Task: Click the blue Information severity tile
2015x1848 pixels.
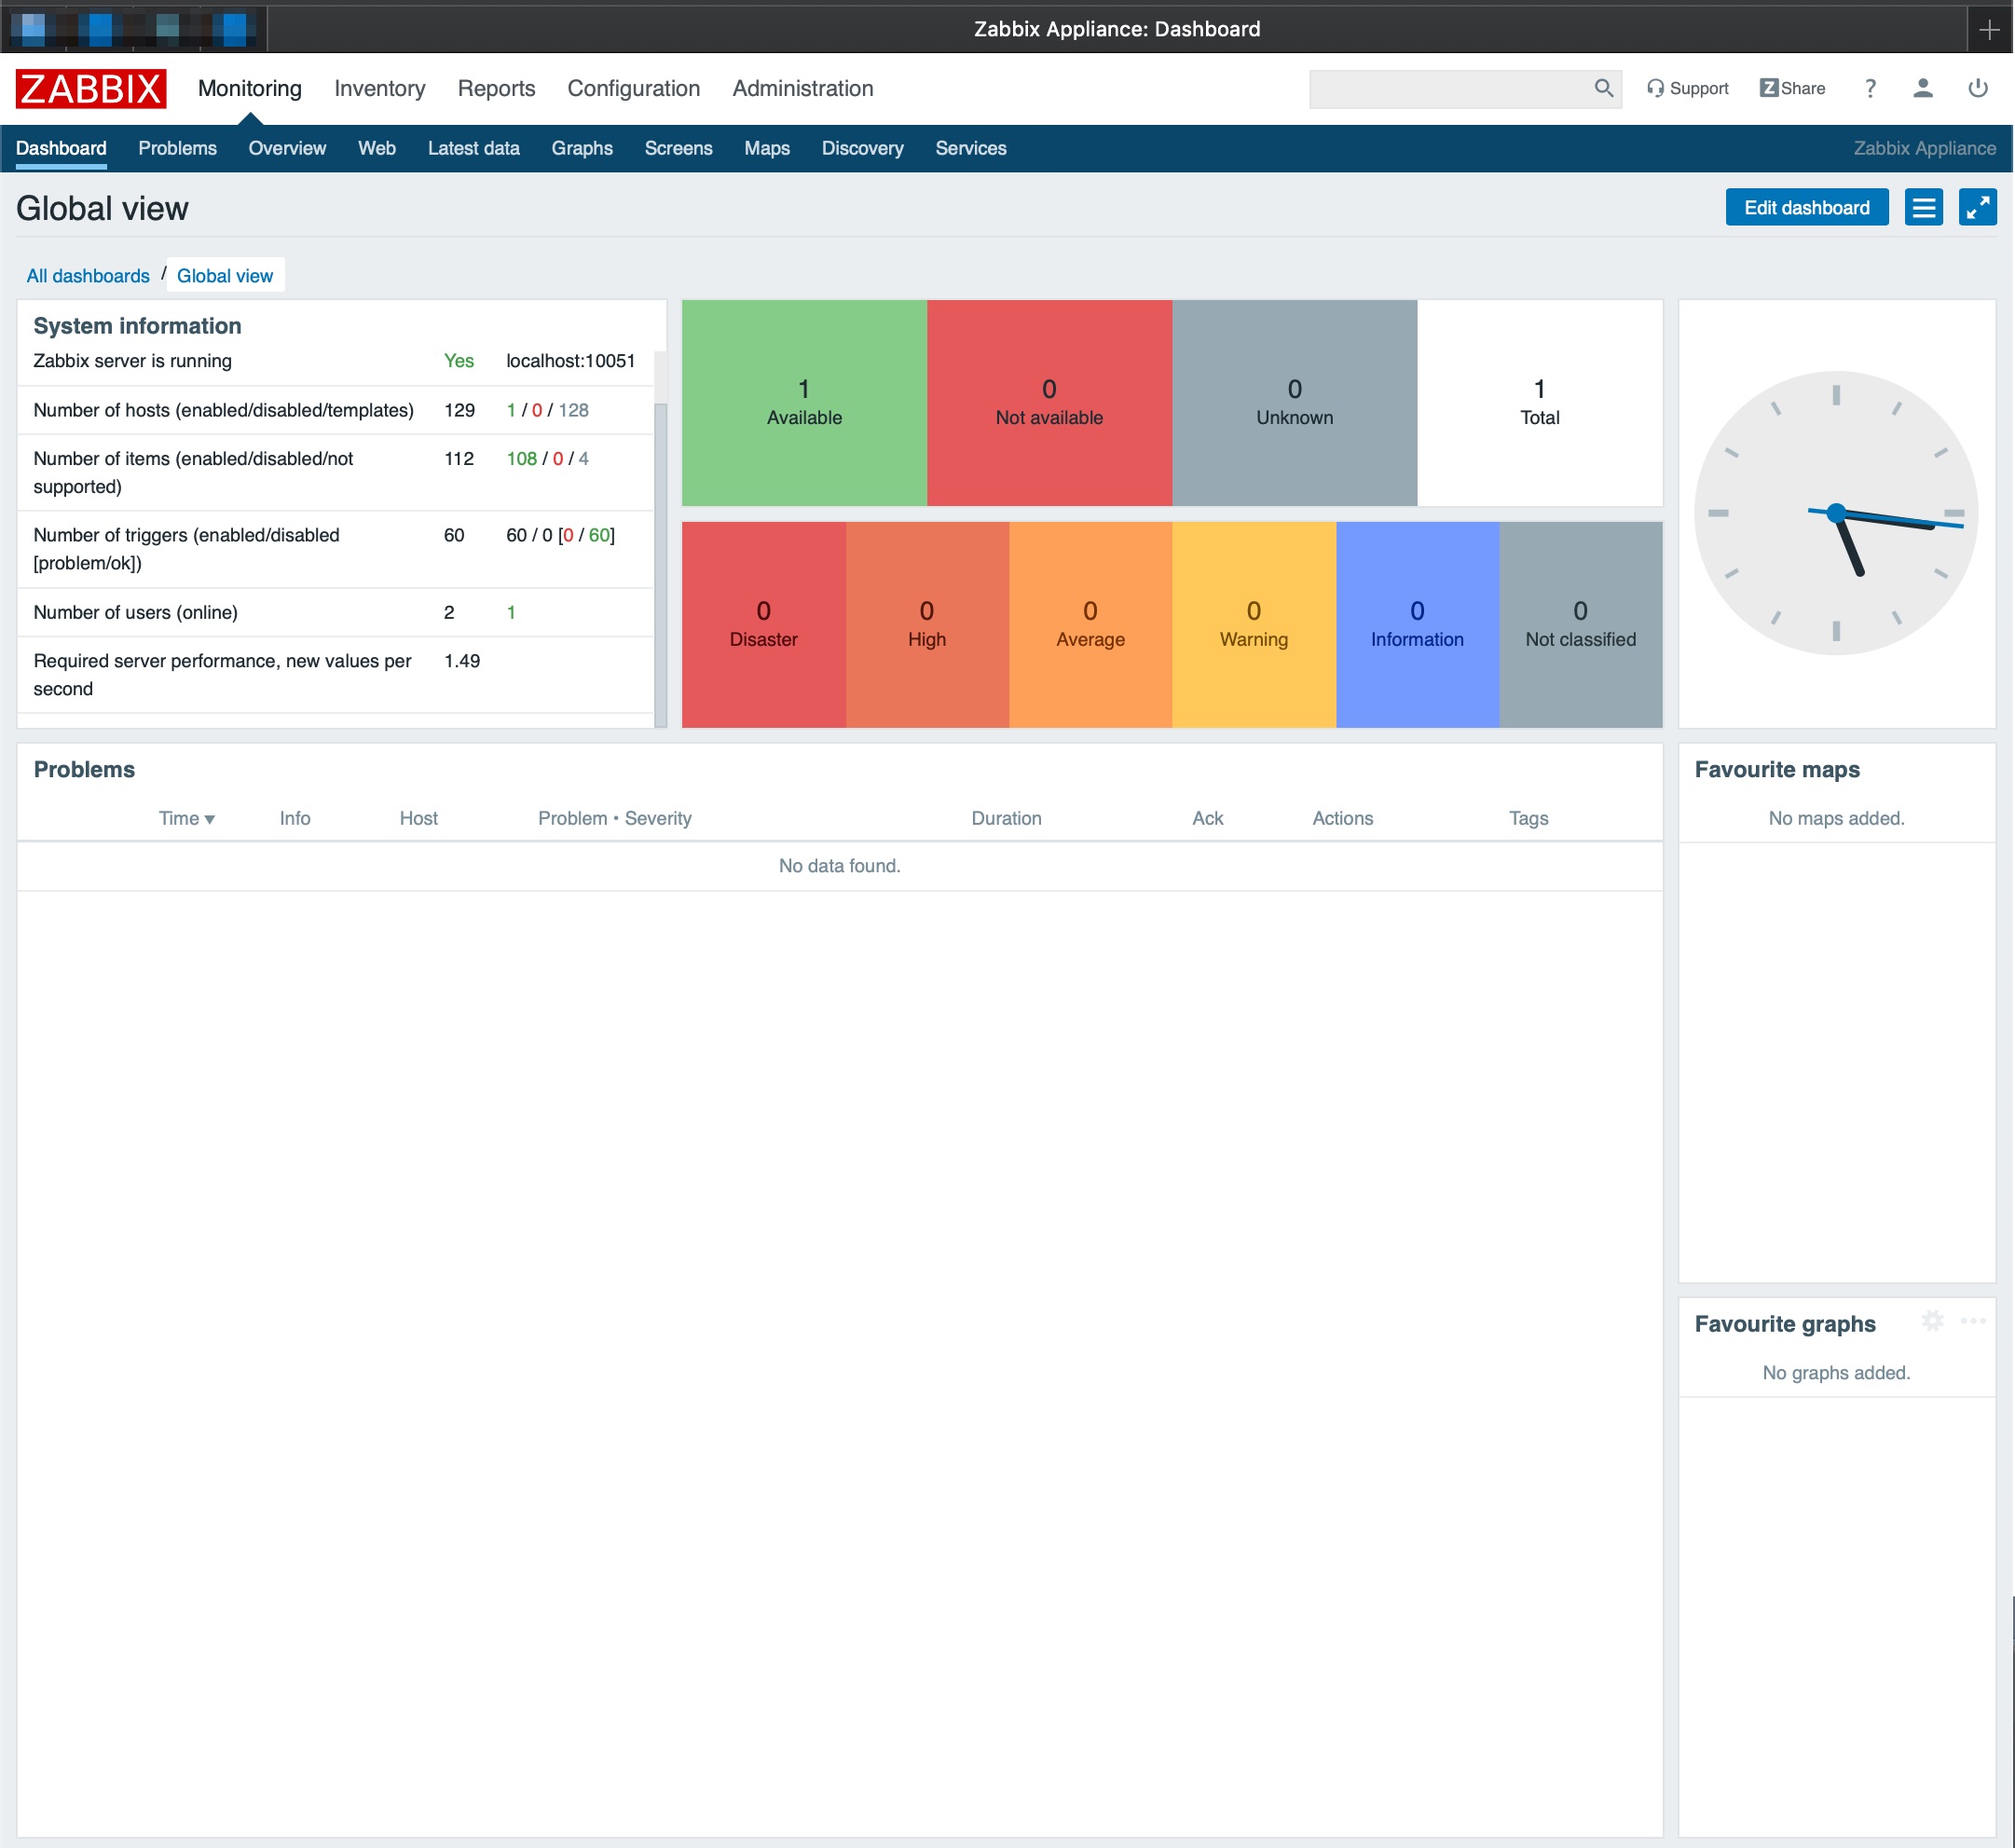Action: [x=1416, y=624]
